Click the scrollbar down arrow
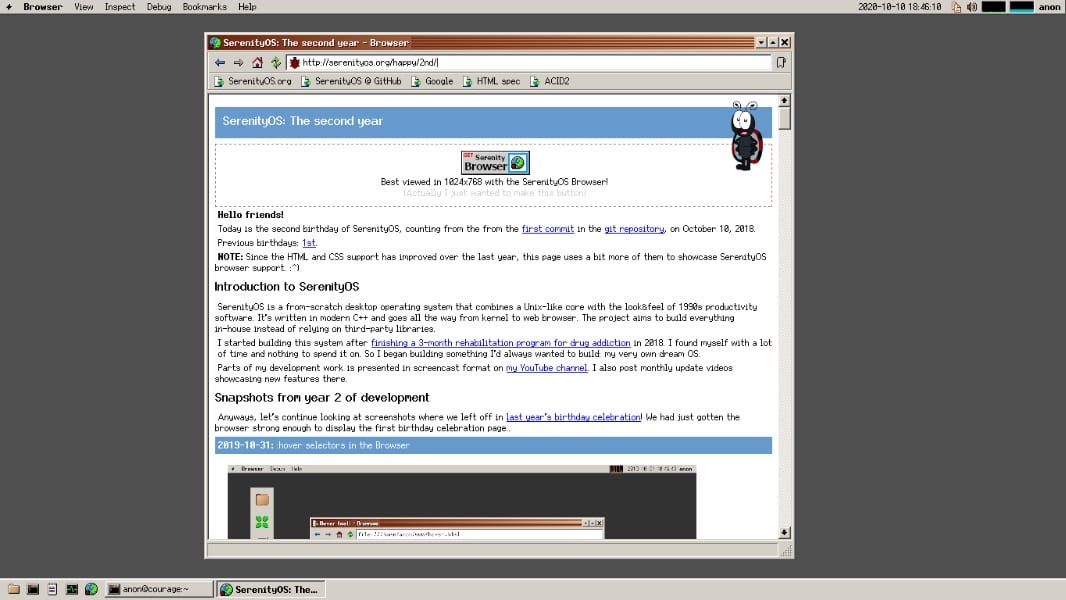Viewport: 1066px width, 600px height. point(784,533)
